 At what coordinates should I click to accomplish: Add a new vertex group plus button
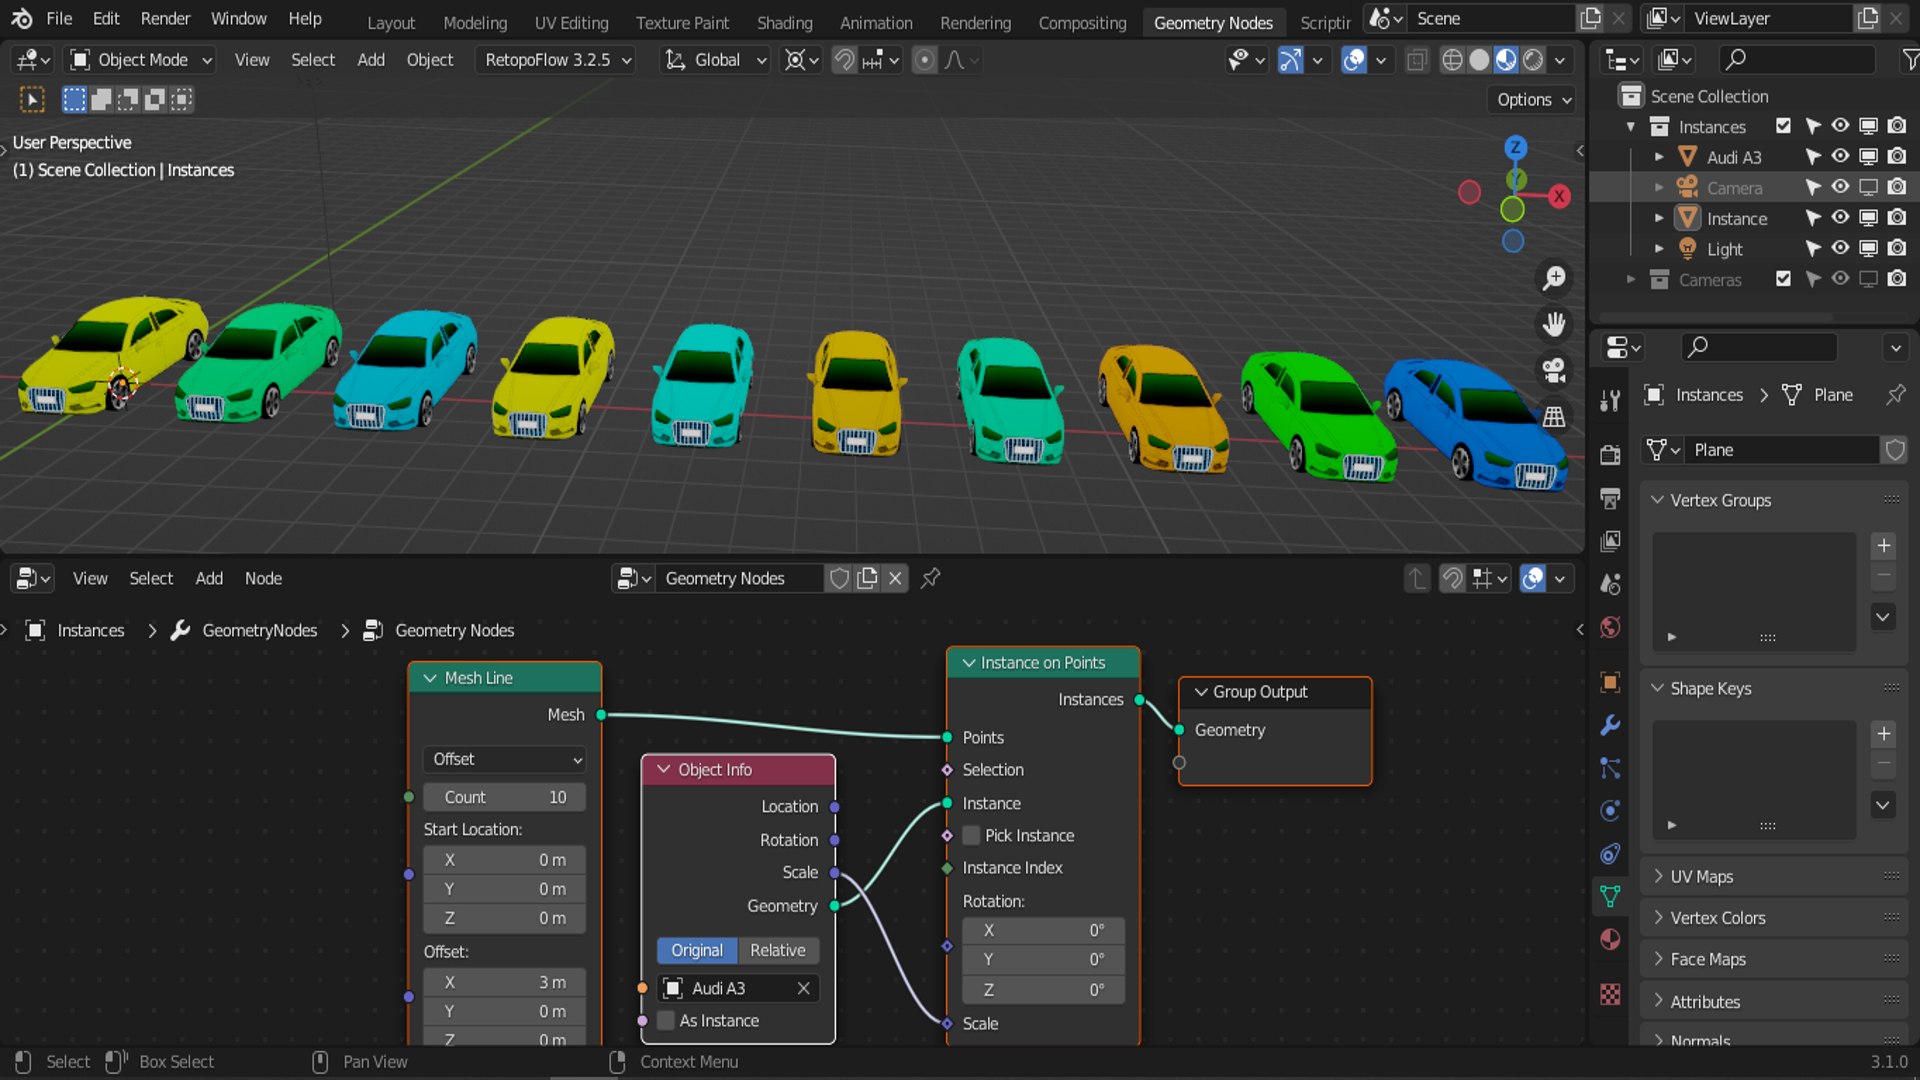point(1884,545)
